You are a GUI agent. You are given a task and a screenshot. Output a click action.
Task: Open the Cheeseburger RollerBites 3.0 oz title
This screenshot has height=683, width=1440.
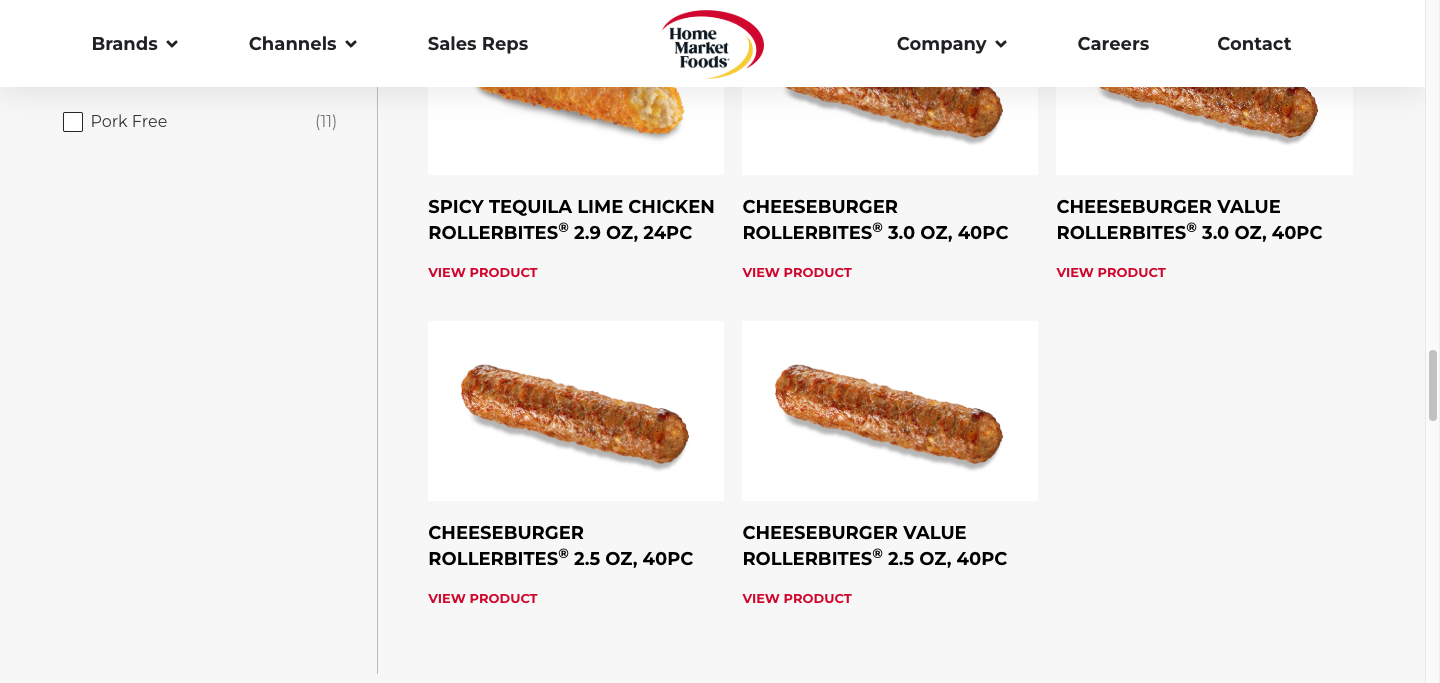tap(875, 220)
